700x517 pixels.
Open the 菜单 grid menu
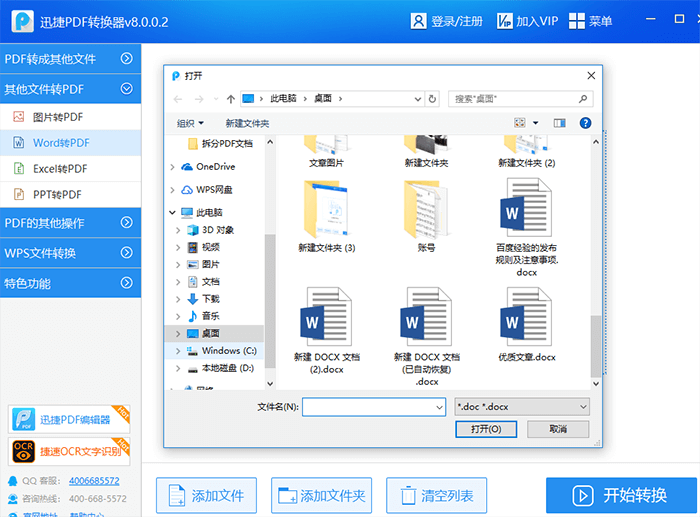[x=590, y=21]
